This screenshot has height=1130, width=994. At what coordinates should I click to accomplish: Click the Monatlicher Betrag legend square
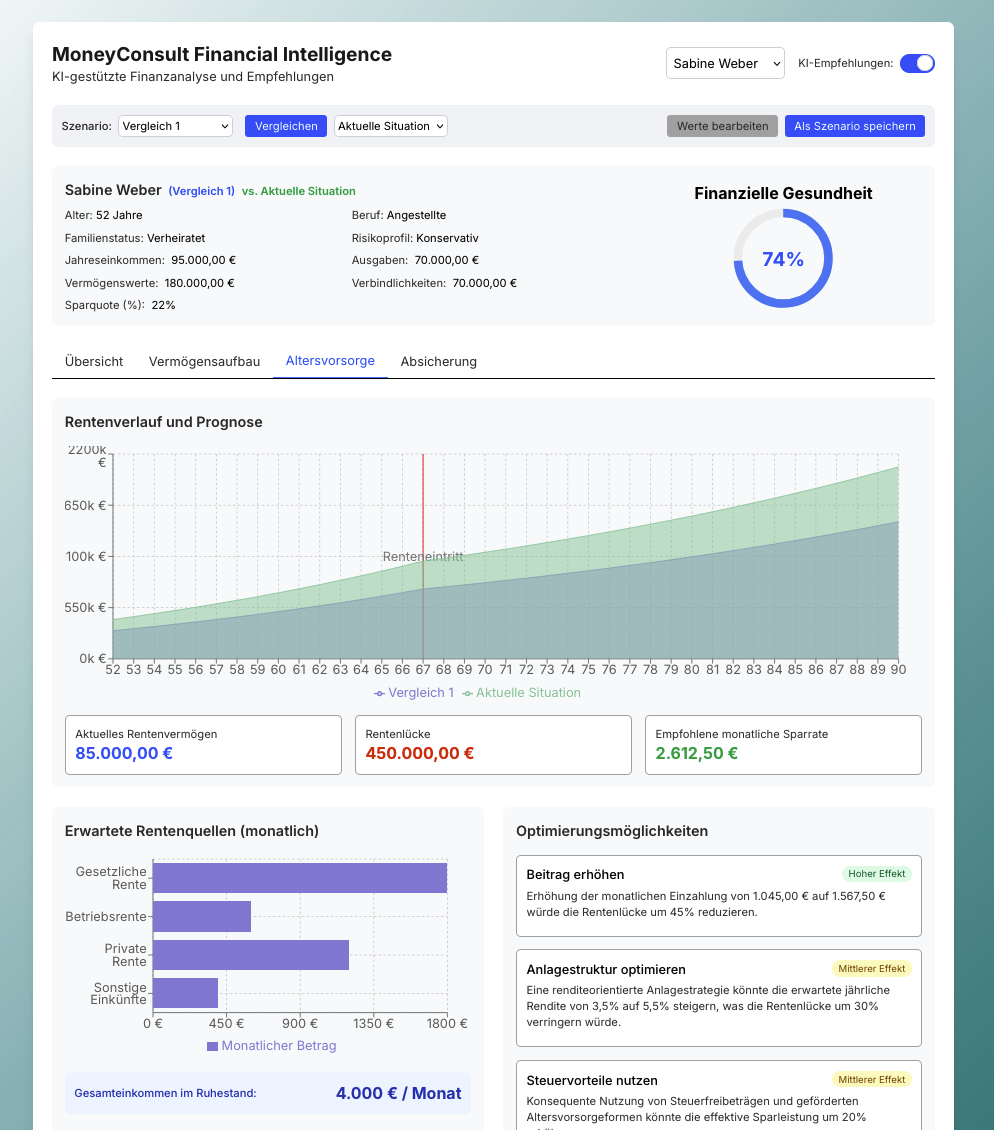[213, 1046]
